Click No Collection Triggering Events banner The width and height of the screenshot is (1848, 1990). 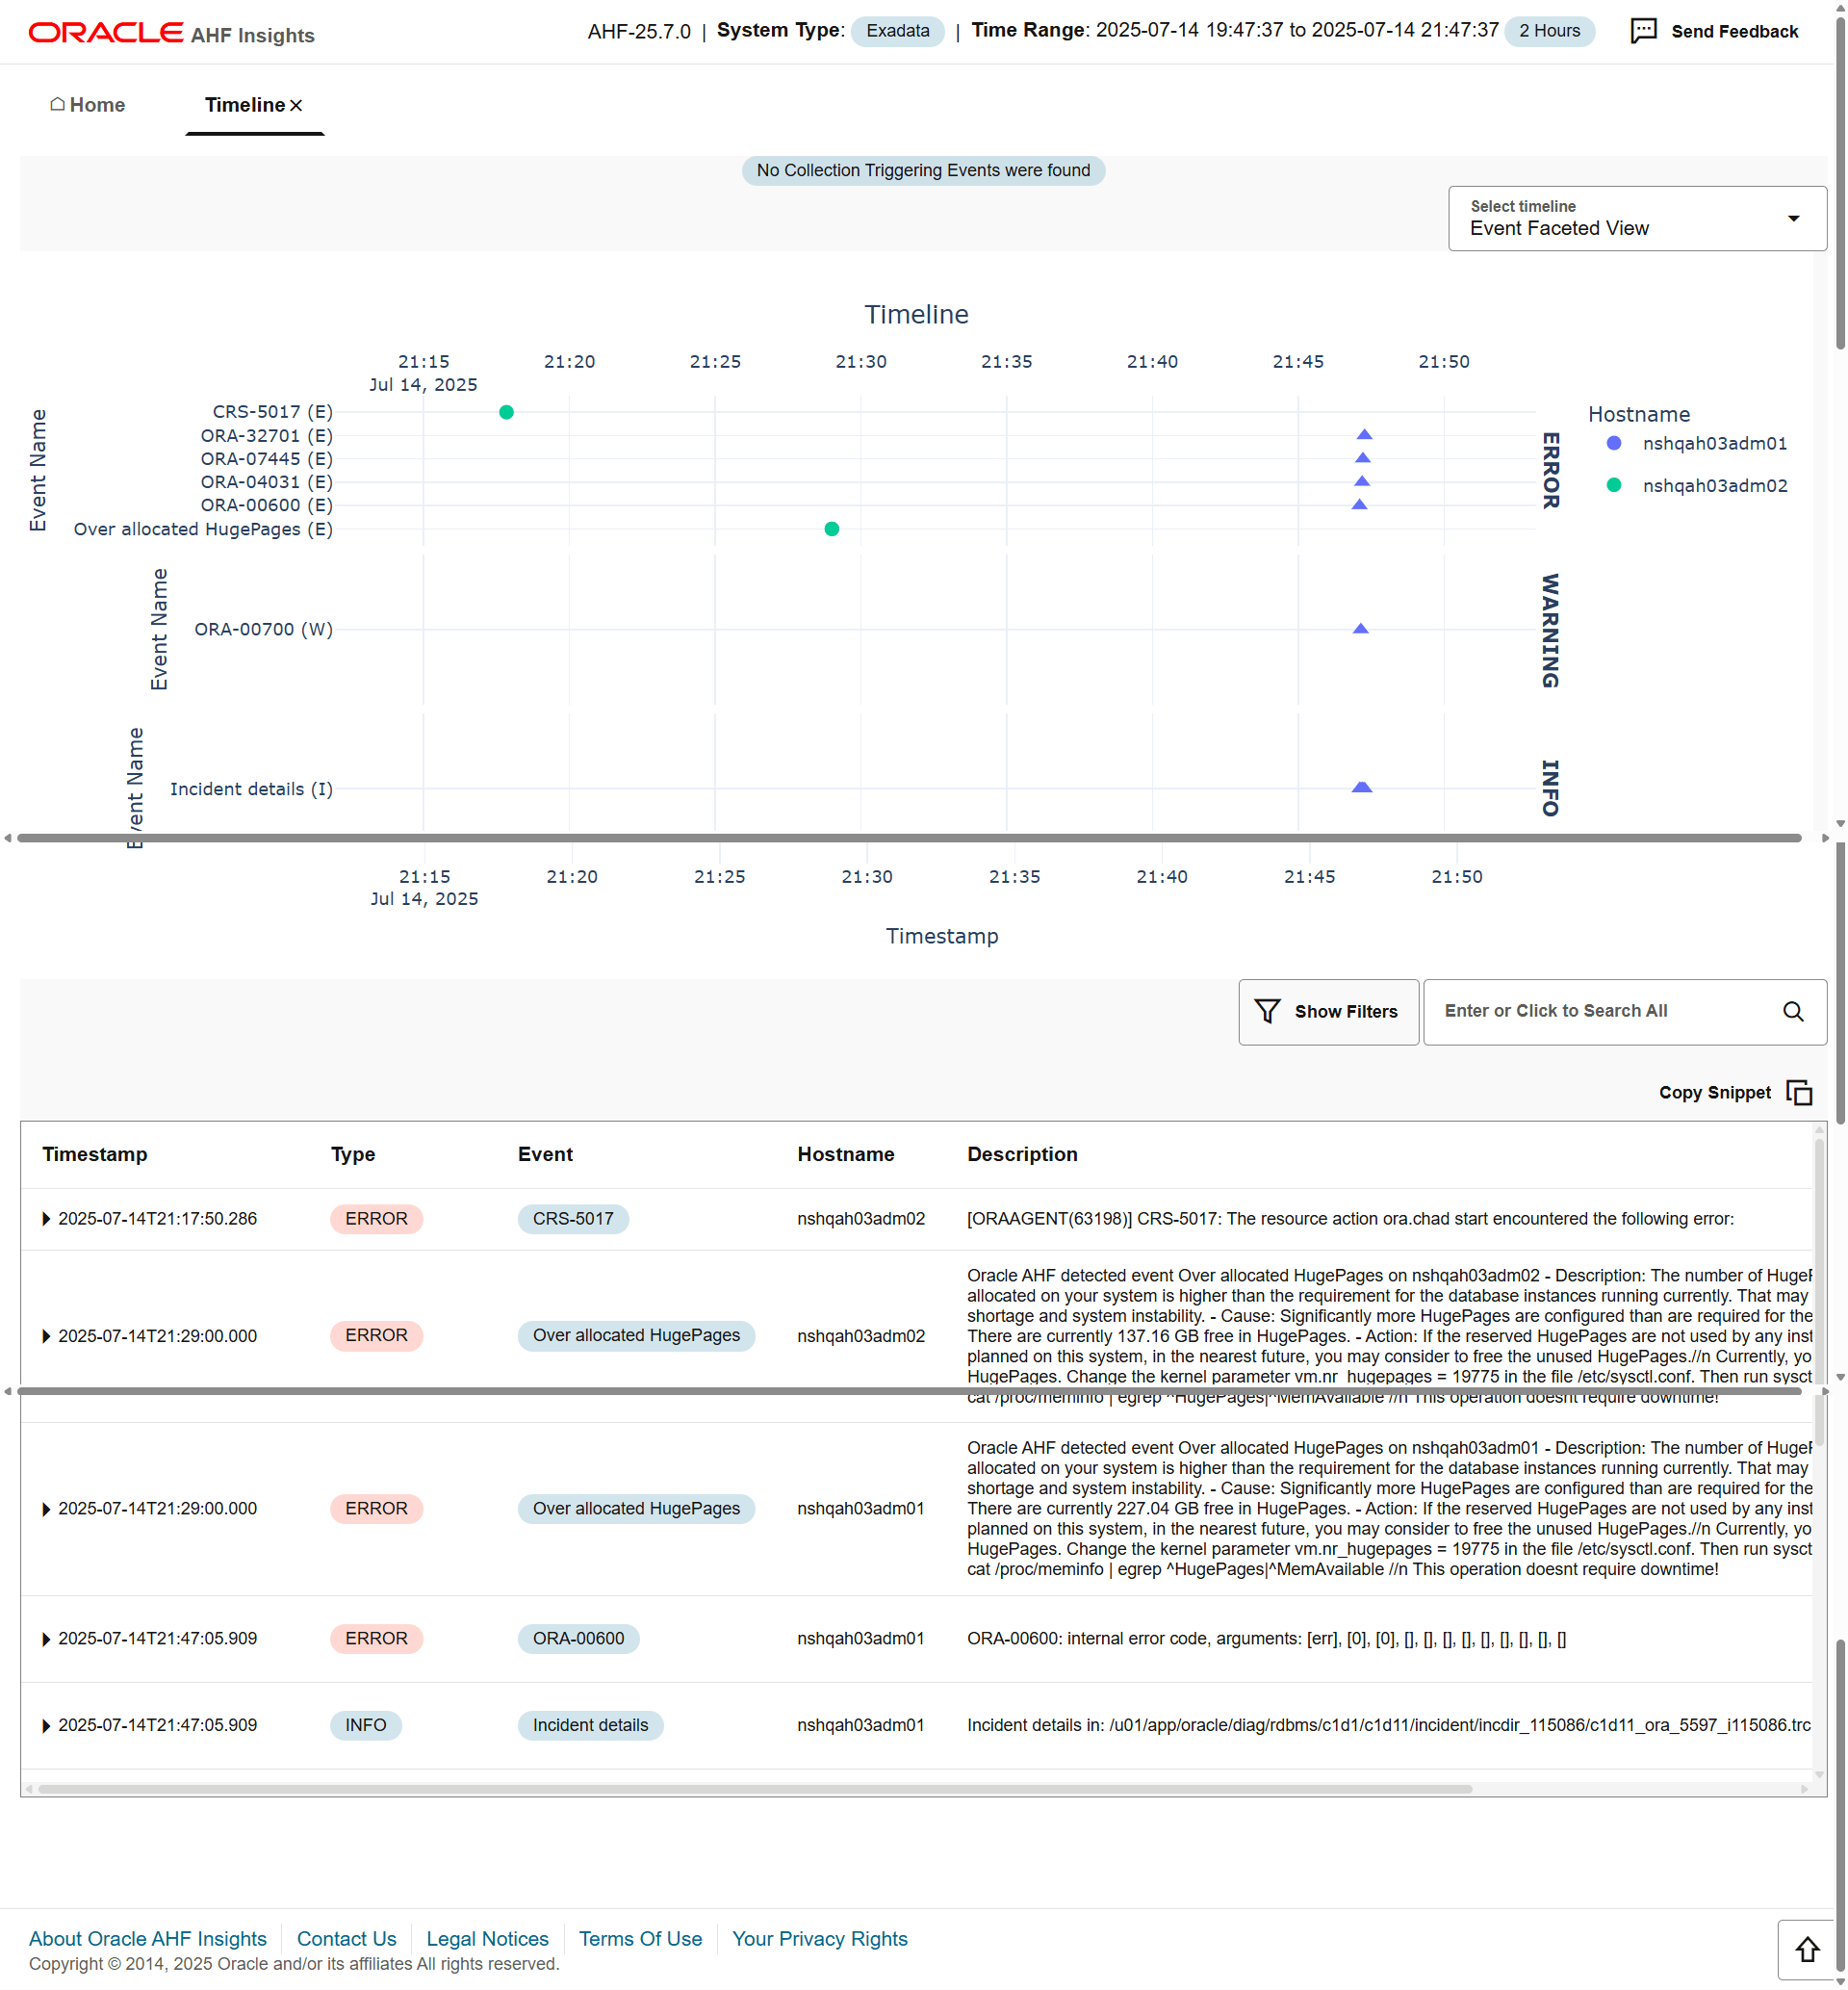(x=923, y=170)
